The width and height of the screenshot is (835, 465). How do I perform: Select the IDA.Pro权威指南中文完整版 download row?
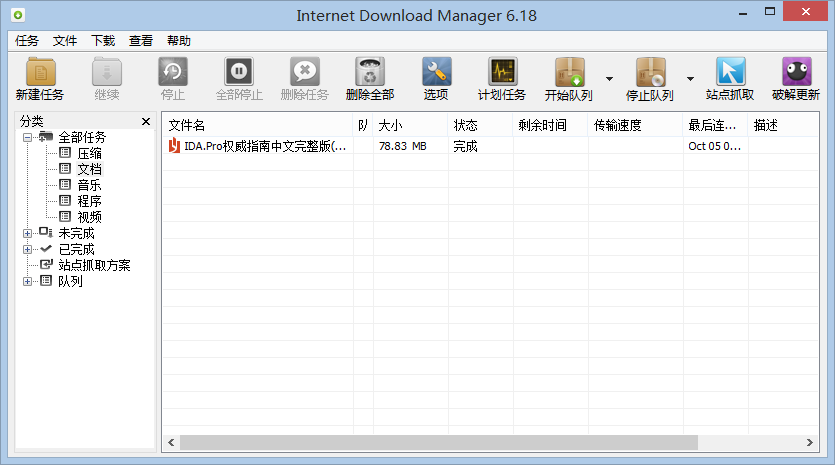pos(490,146)
